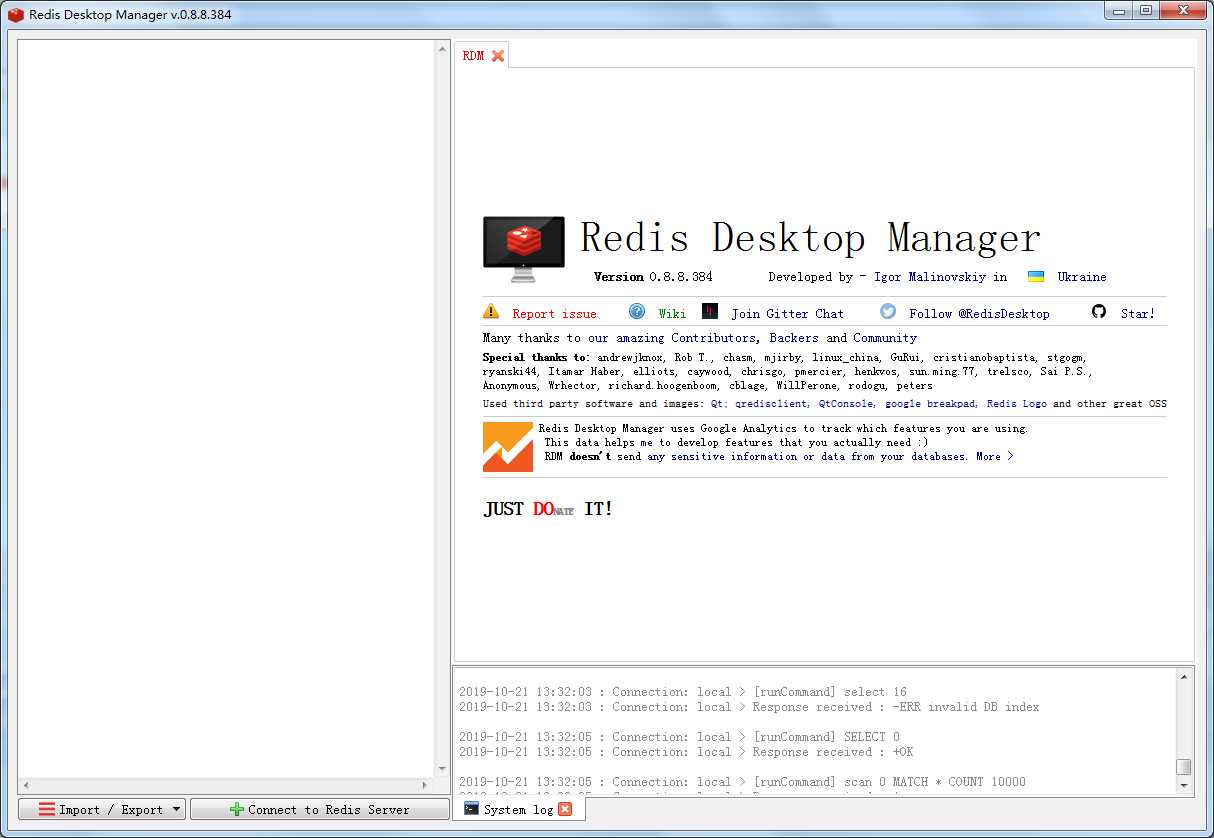Click connection tree horizontal scroll left arrow
1214x838 pixels.
tap(26, 785)
